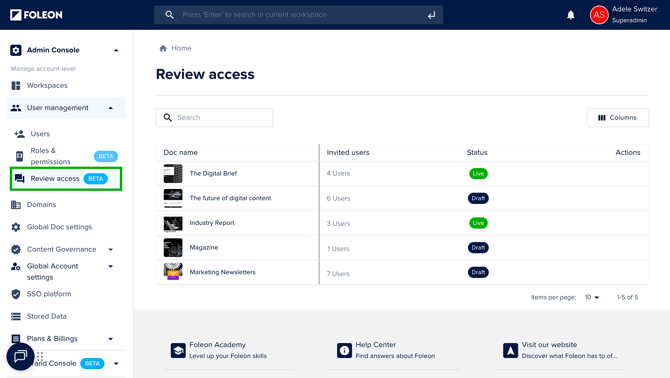The image size is (670, 378).
Task: Open the chat support bubble
Action: [20, 356]
